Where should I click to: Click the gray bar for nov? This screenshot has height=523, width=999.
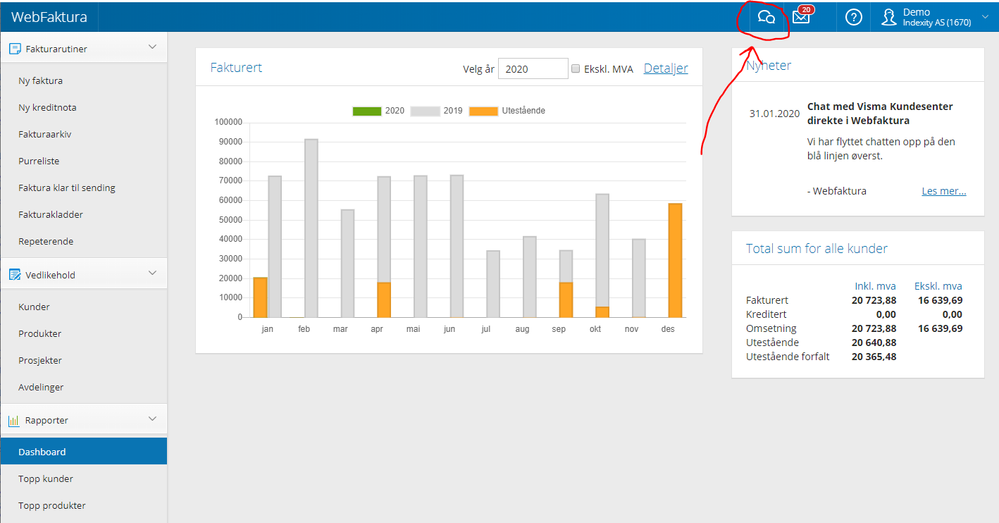638,278
